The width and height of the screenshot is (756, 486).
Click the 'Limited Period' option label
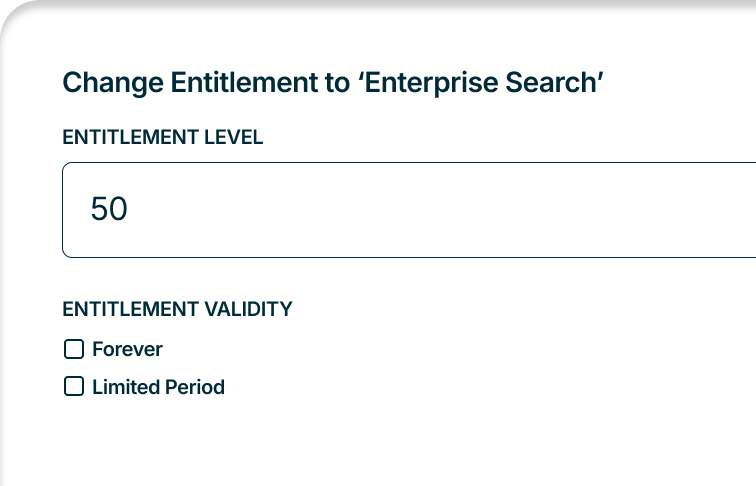coord(158,387)
